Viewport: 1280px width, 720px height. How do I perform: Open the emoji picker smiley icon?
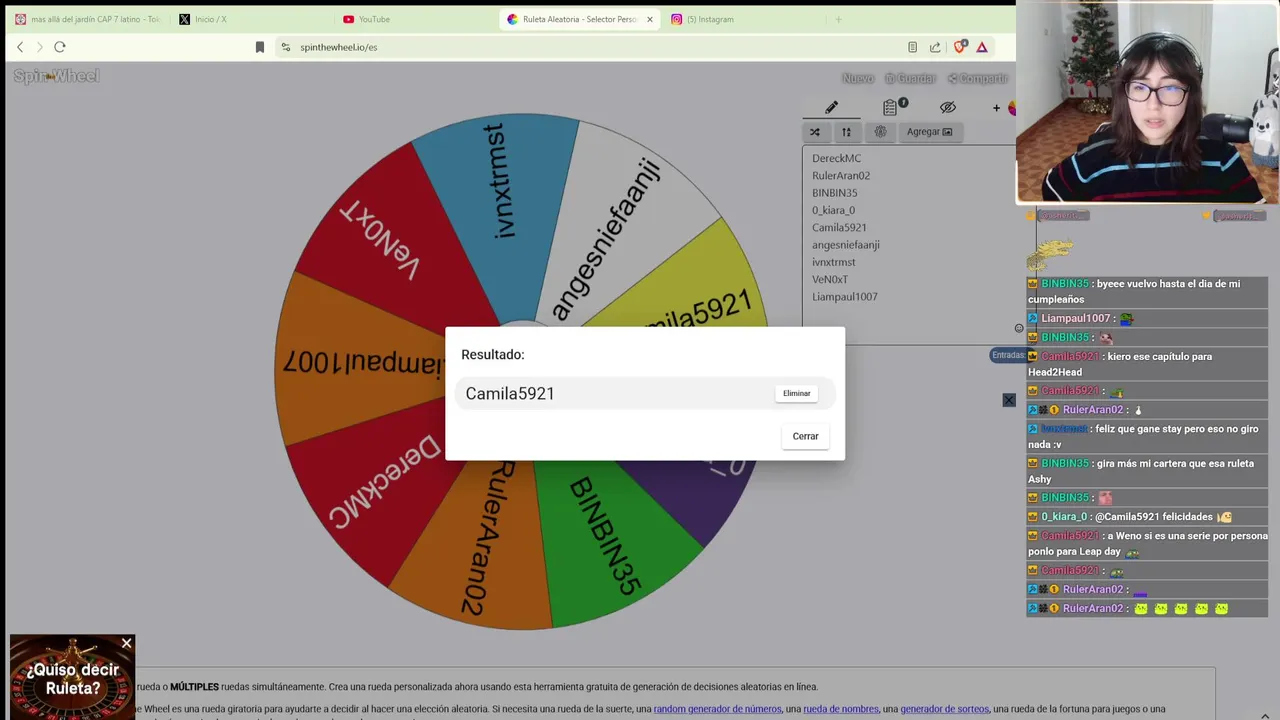point(1019,328)
